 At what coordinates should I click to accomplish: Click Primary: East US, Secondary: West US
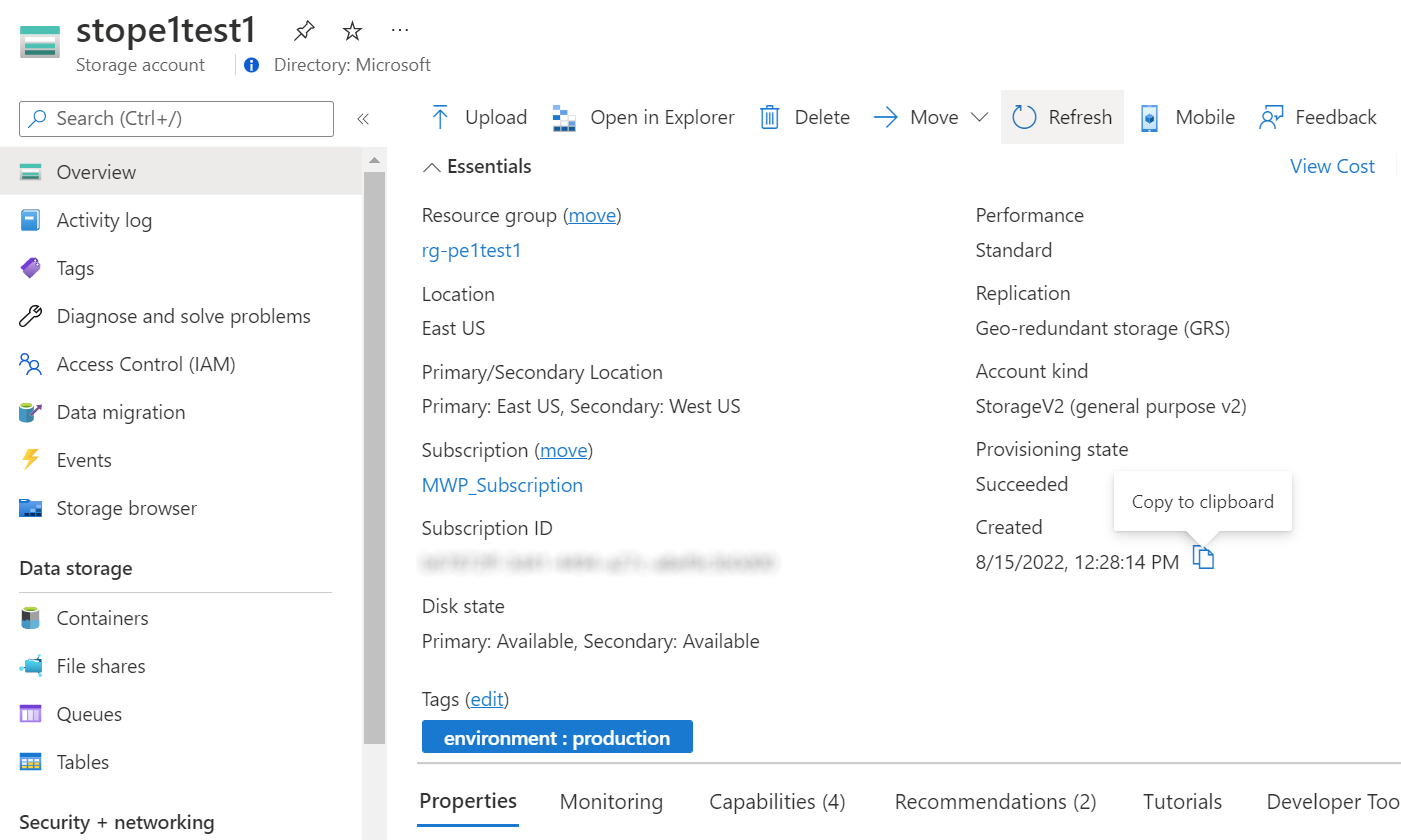point(581,407)
